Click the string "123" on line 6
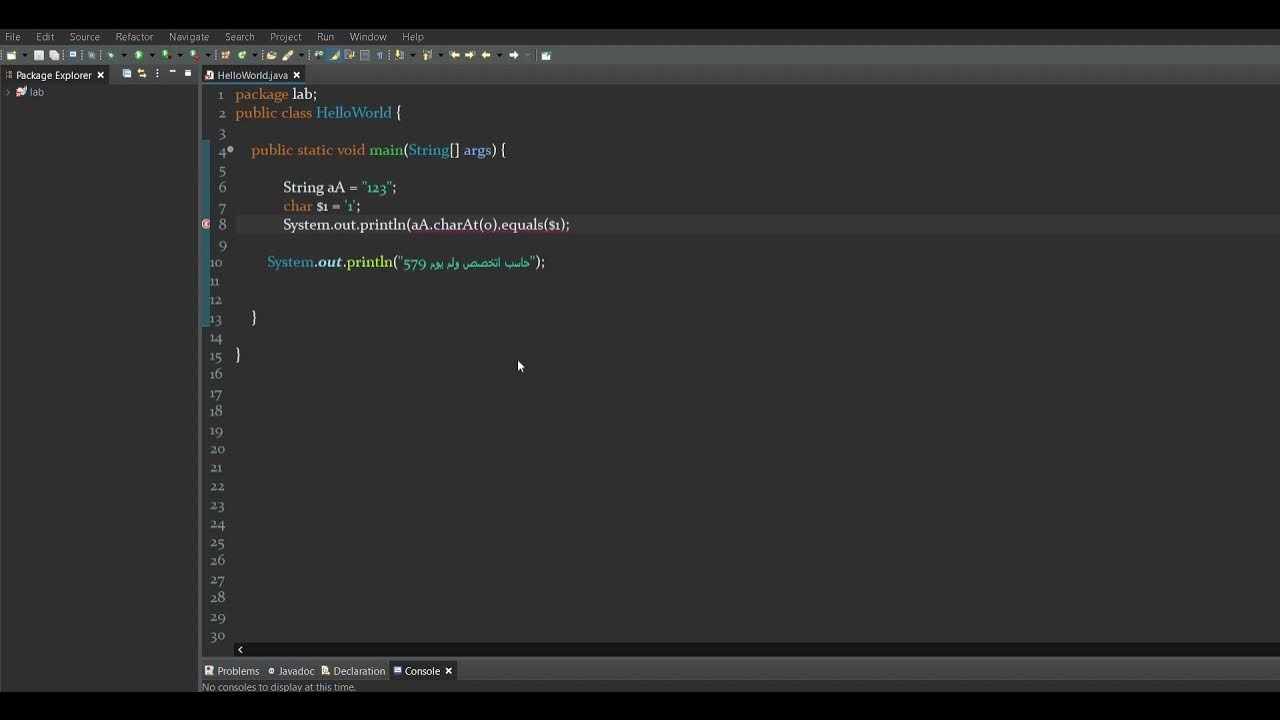 (x=379, y=187)
